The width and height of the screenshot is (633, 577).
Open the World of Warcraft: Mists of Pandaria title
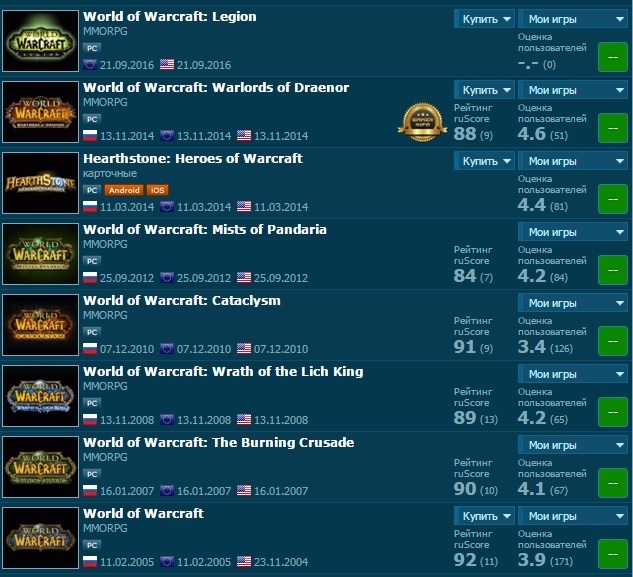pos(205,229)
